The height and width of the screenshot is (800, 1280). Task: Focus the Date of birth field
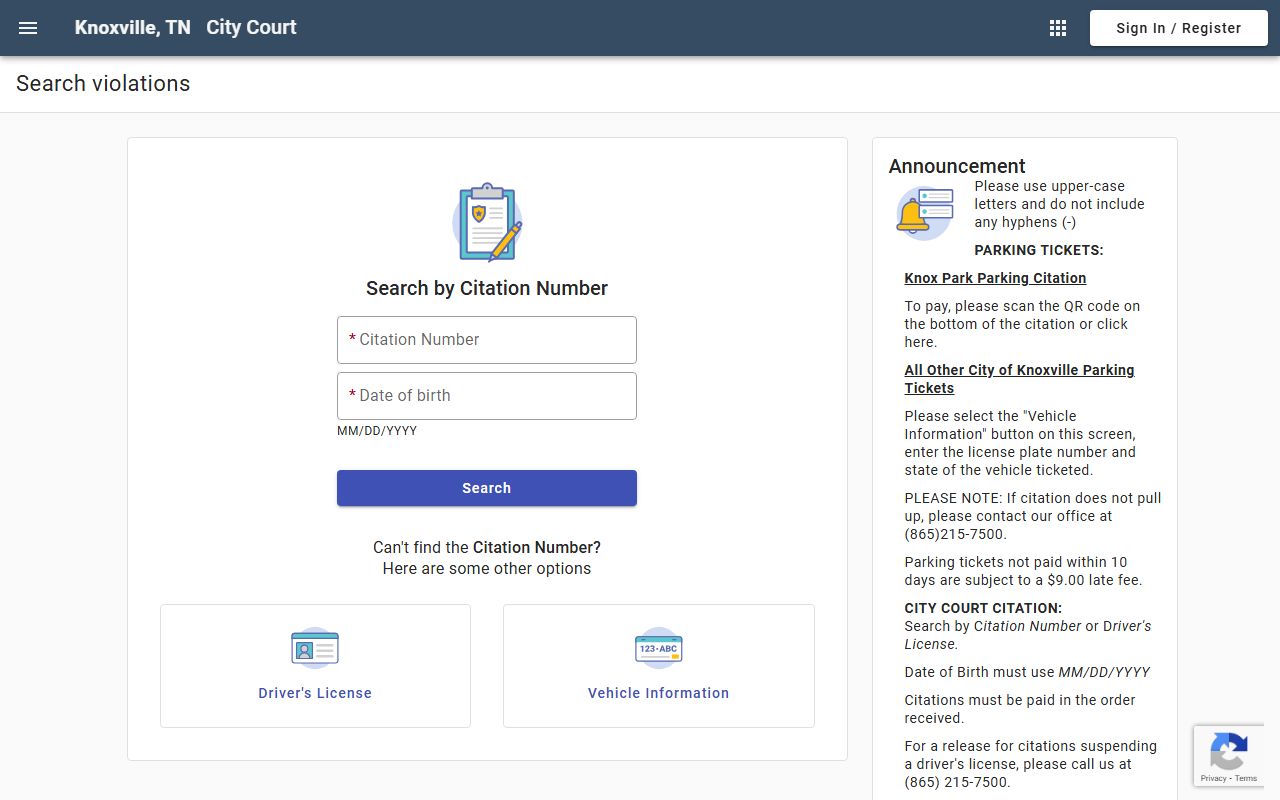click(487, 396)
